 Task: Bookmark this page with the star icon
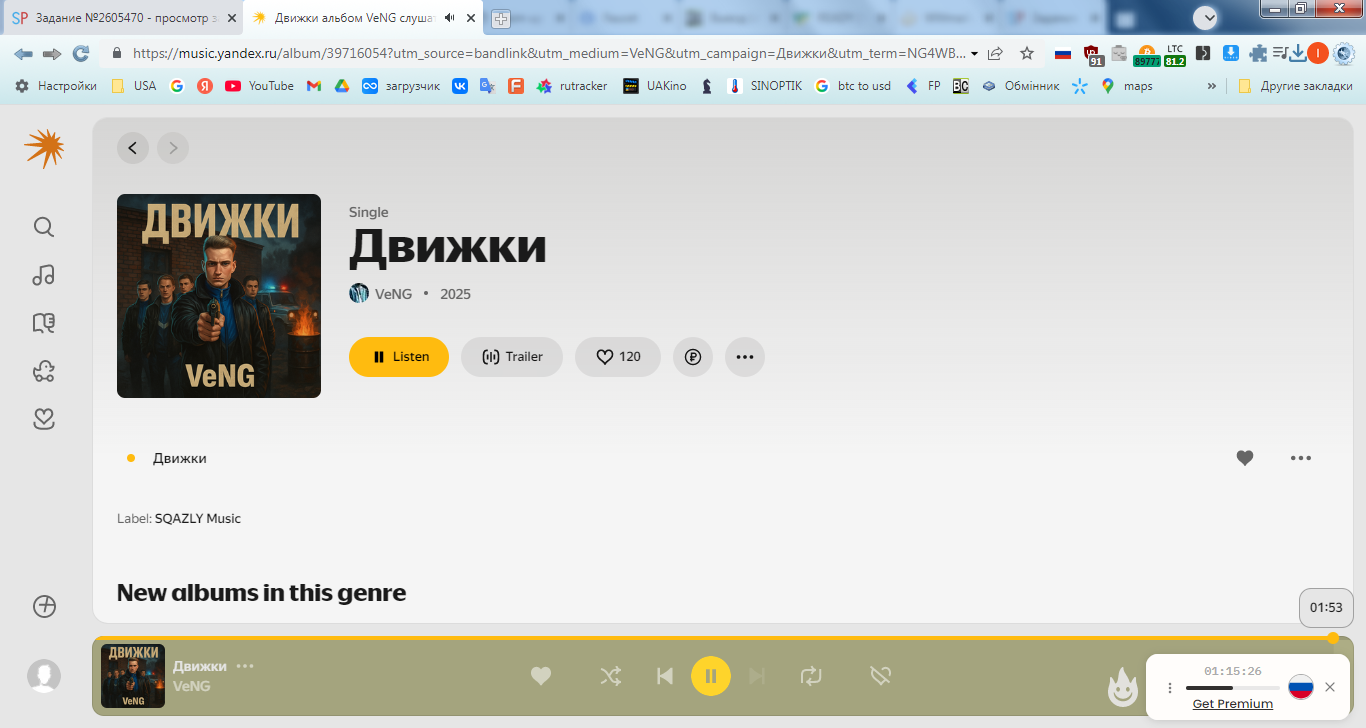click(x=1027, y=53)
